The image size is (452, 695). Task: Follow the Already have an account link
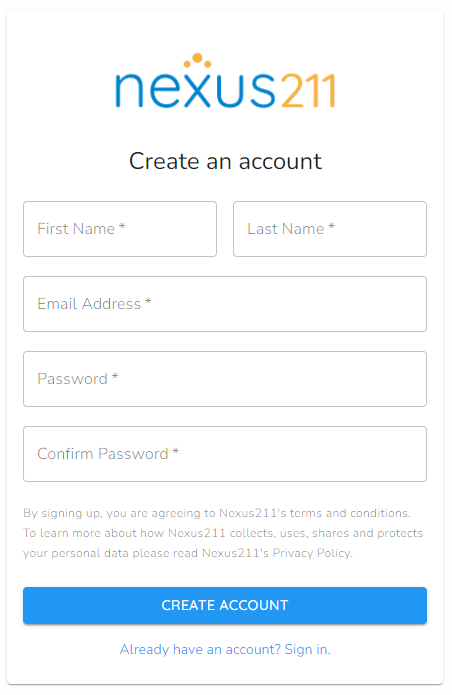[x=225, y=649]
